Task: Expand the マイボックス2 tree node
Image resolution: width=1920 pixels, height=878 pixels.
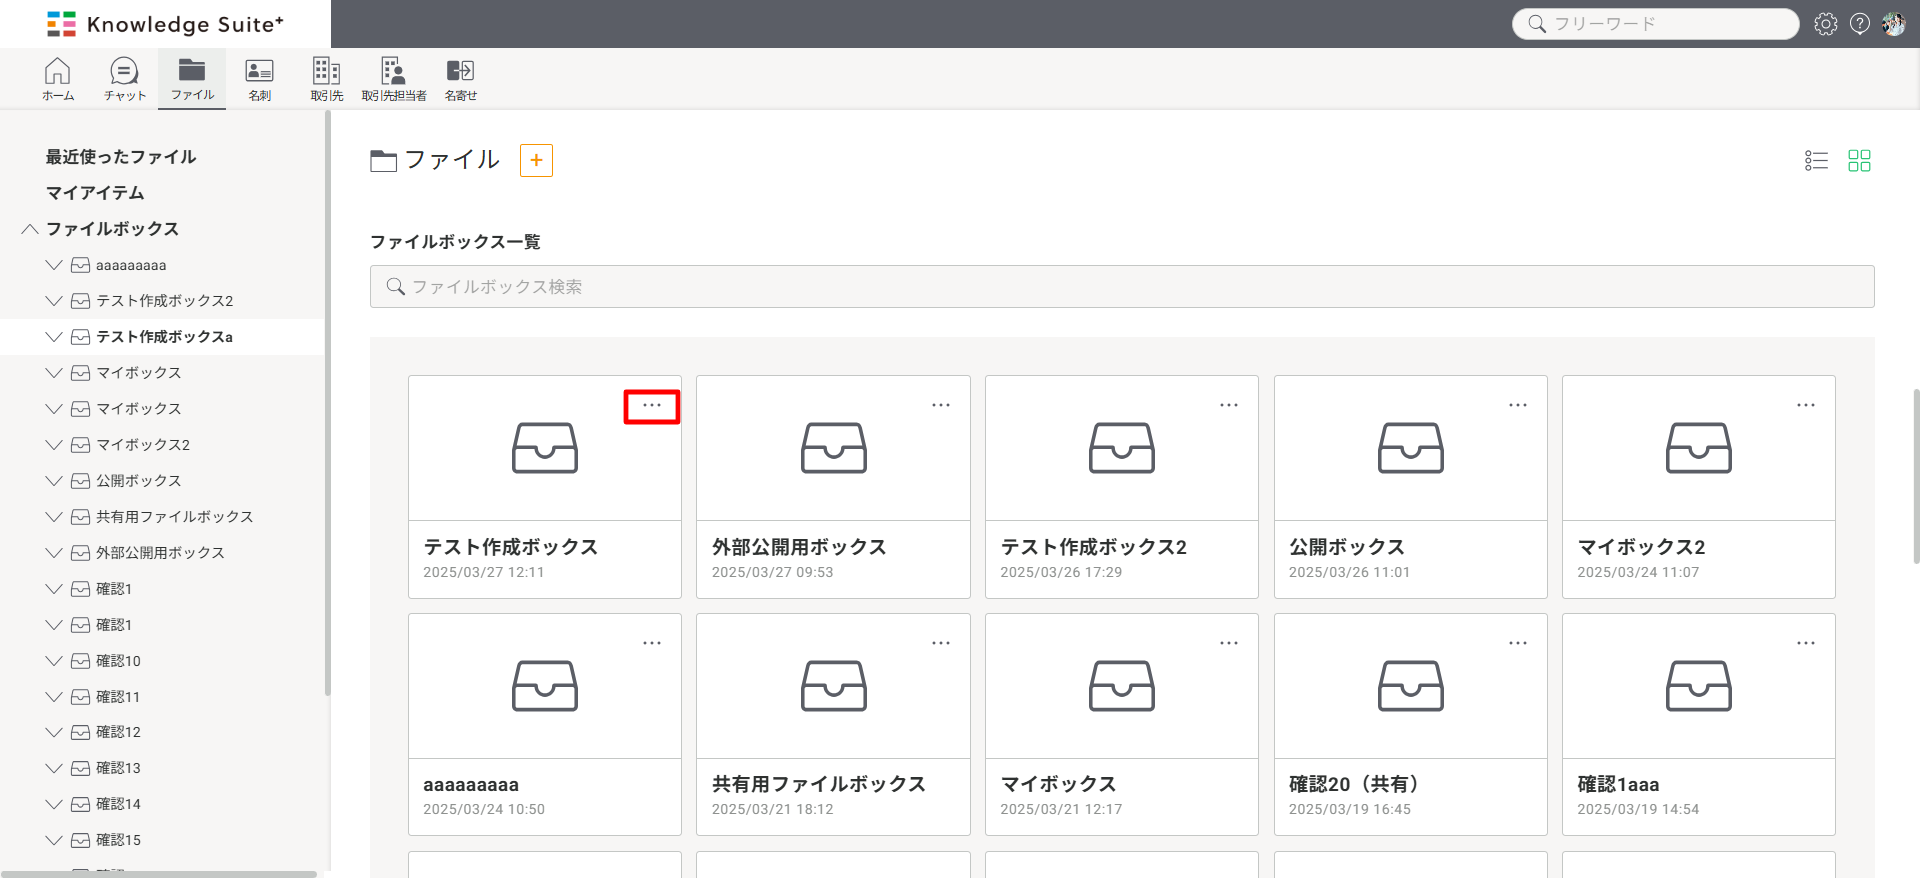Action: [x=54, y=445]
